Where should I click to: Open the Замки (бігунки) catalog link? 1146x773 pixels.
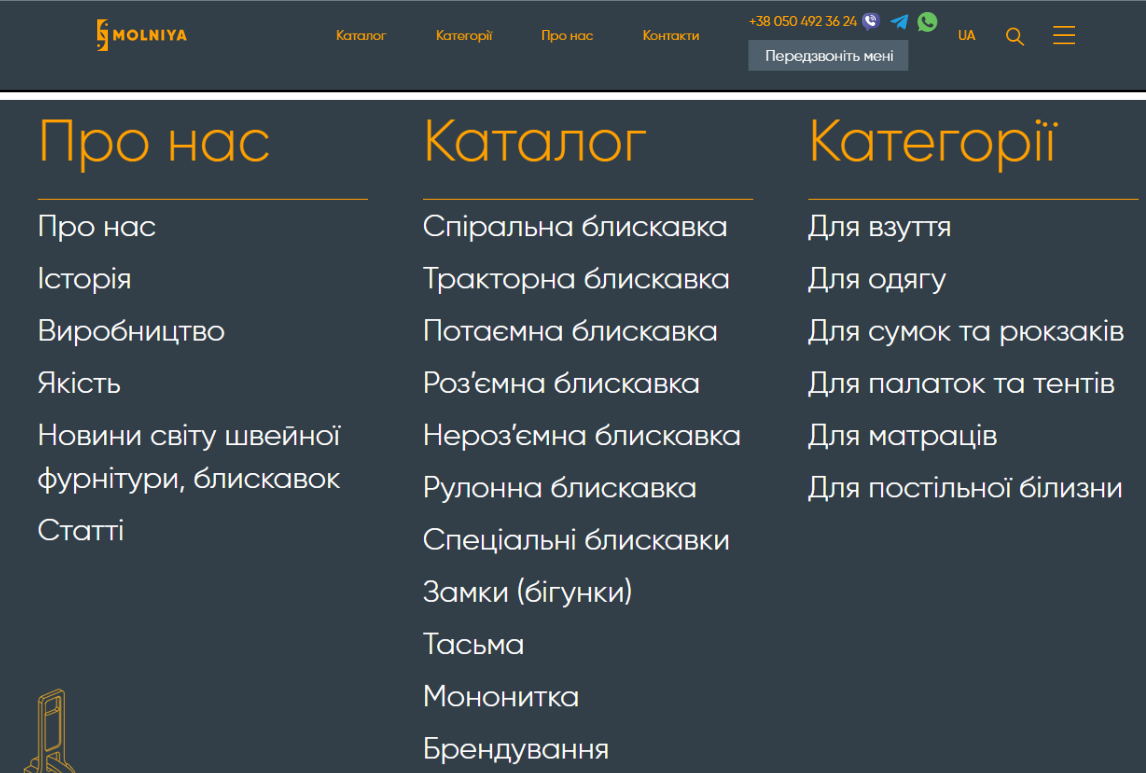coord(527,592)
